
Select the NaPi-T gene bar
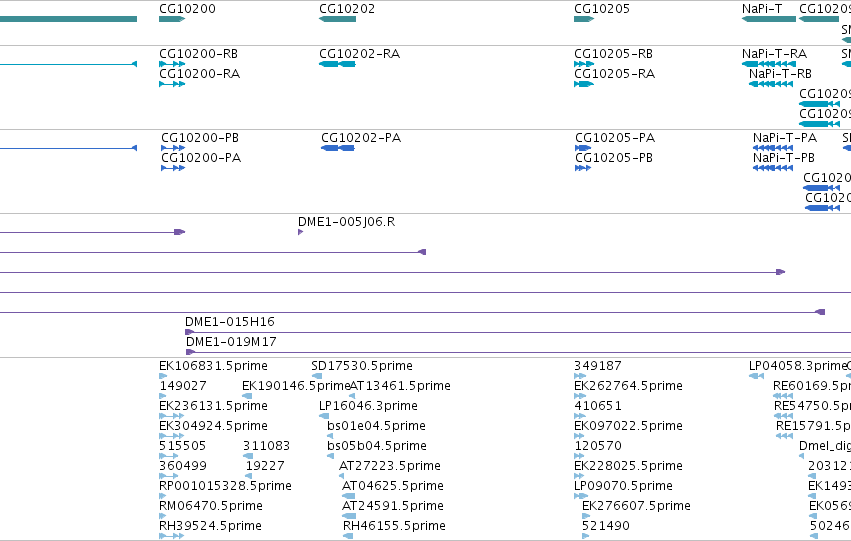click(x=769, y=19)
